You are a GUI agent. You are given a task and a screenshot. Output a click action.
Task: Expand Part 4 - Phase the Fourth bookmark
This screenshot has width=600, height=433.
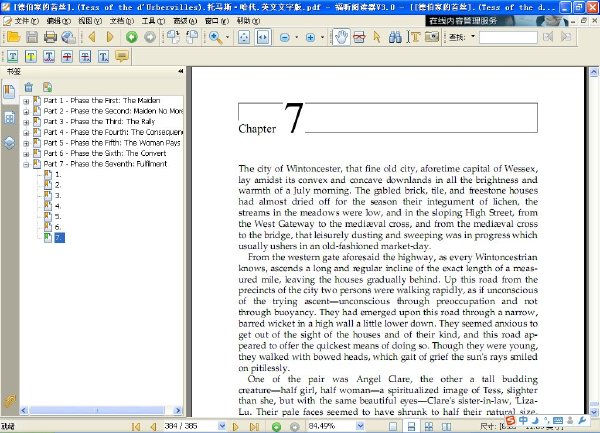point(26,133)
